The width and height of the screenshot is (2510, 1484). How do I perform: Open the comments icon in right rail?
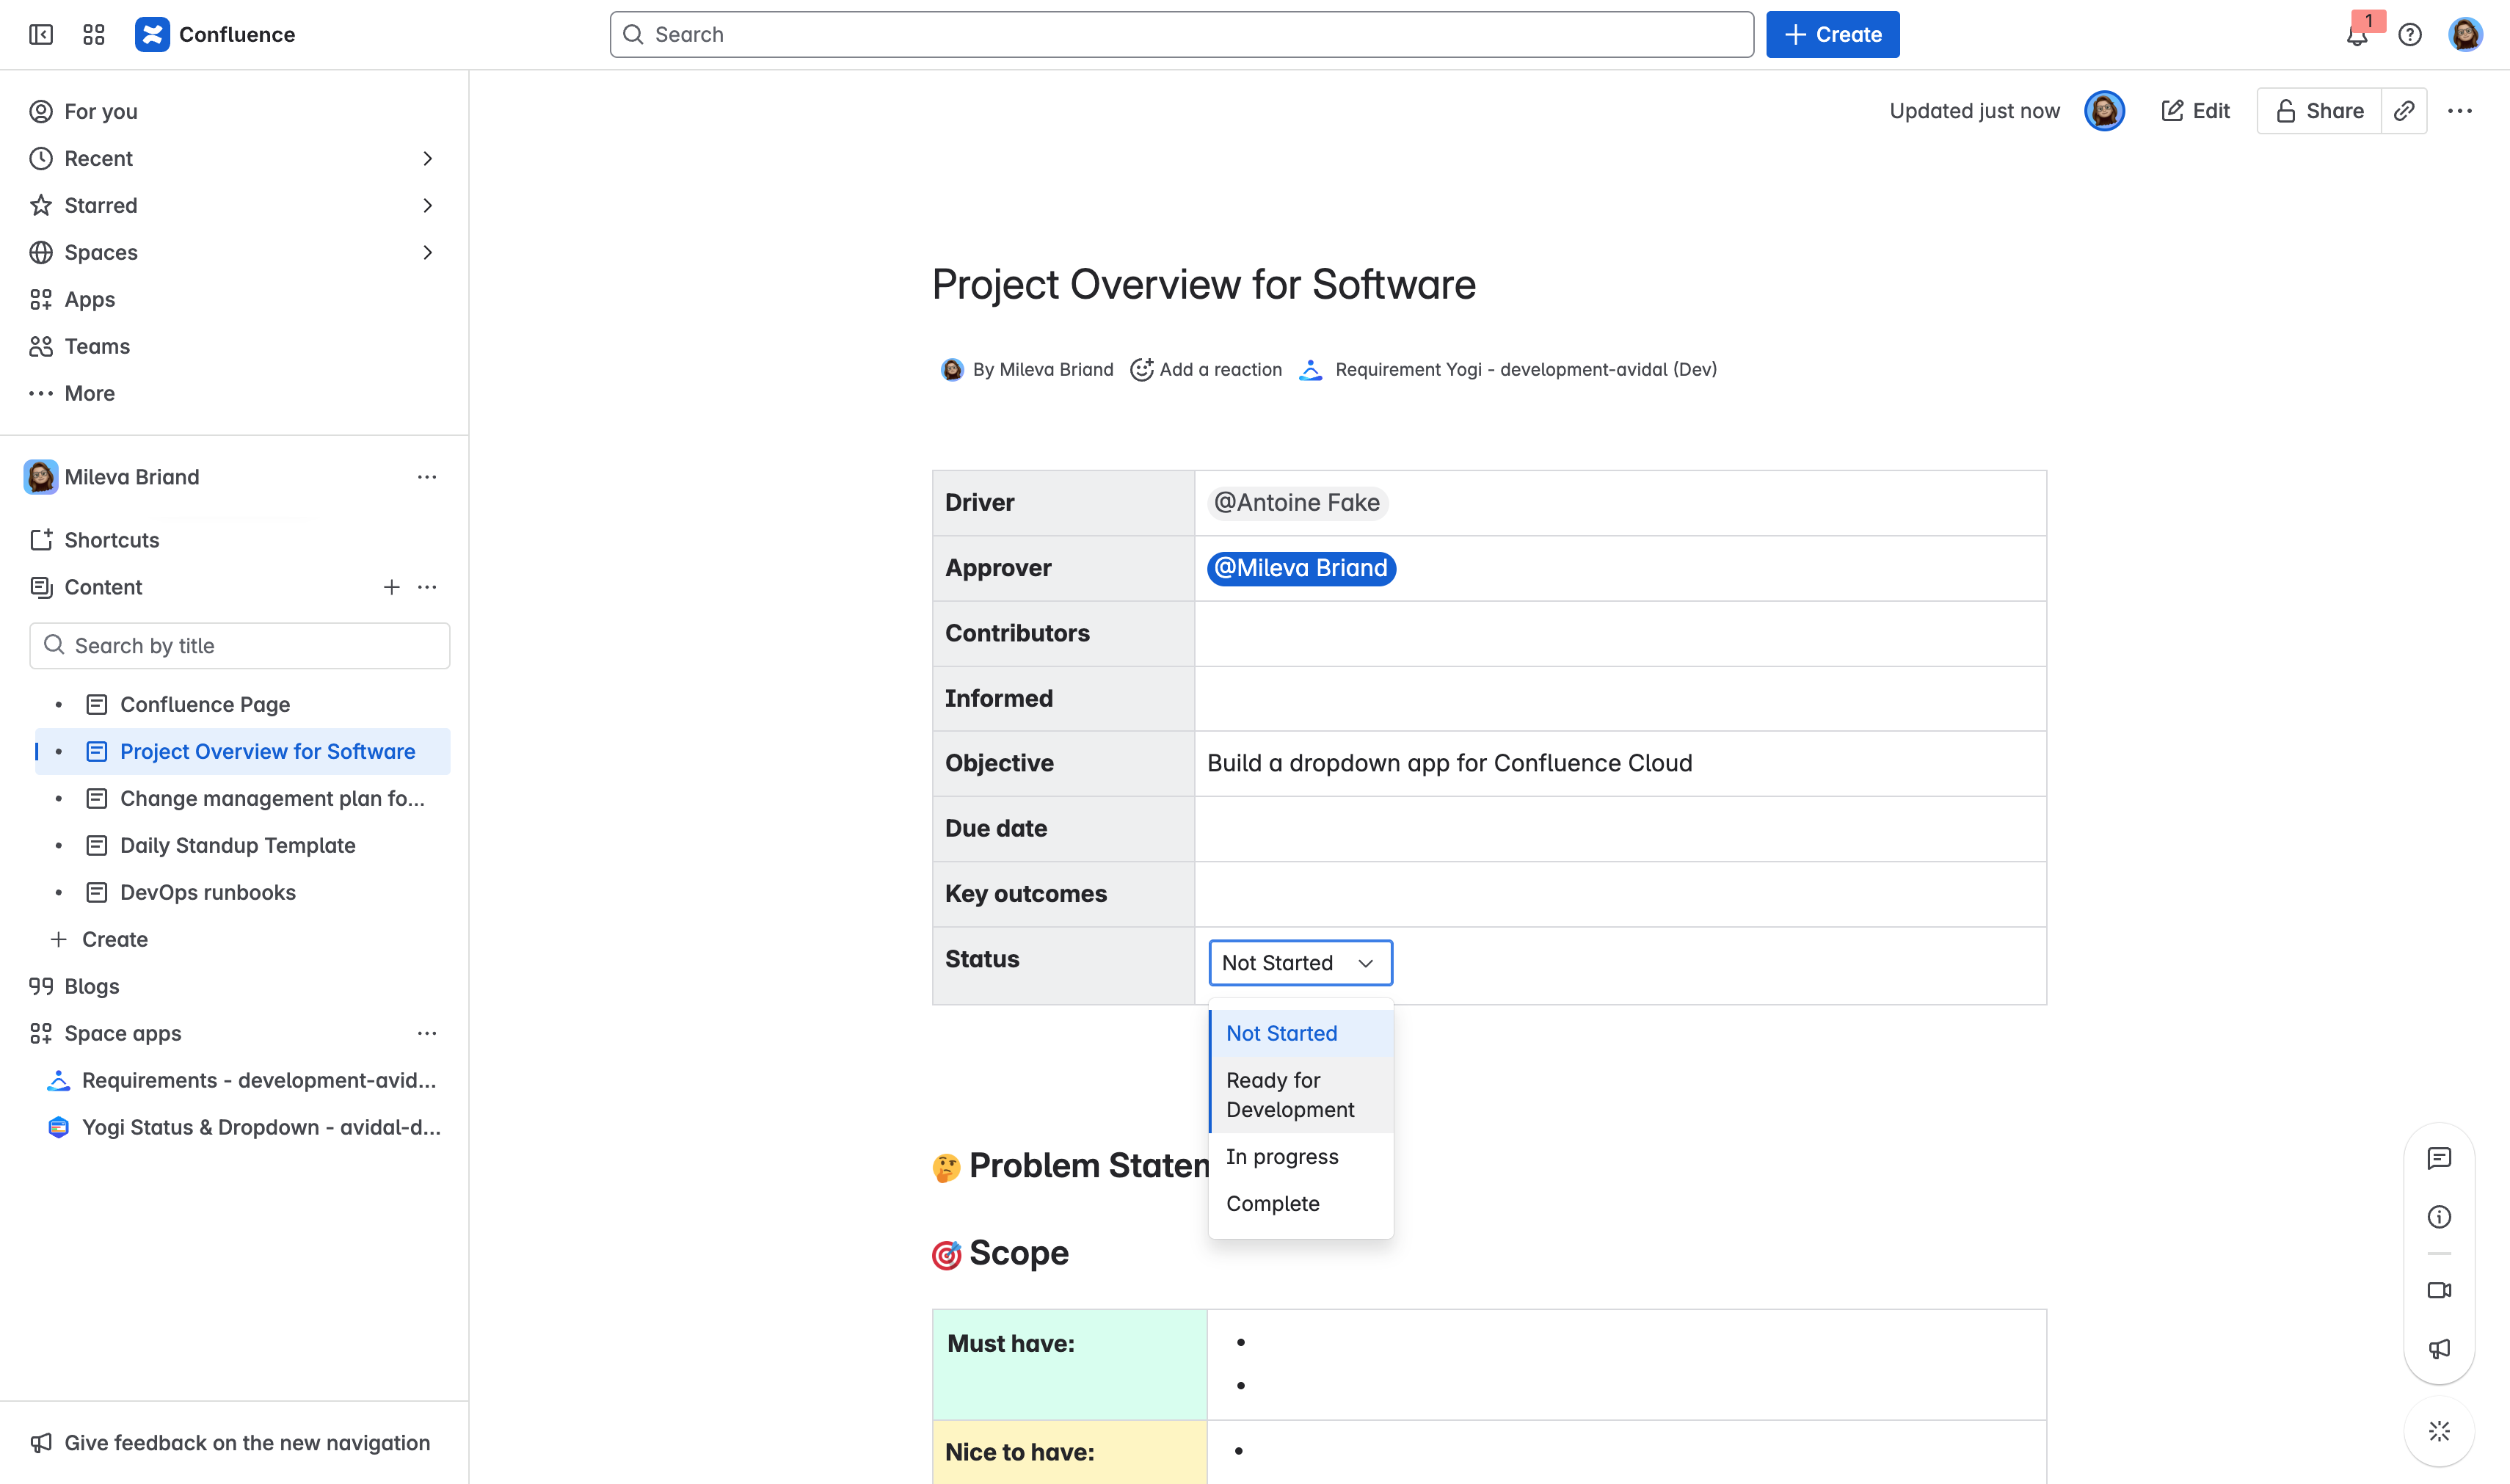[x=2440, y=1159]
